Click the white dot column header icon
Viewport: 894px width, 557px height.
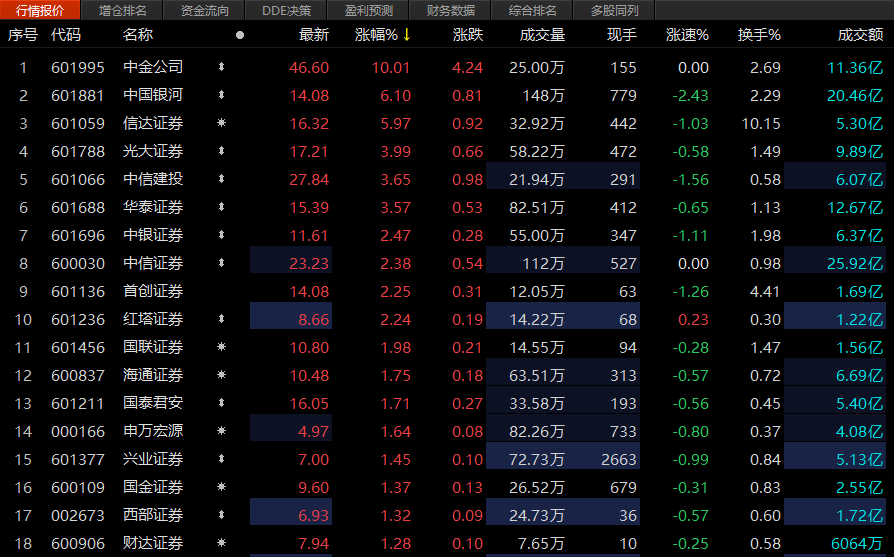coord(239,35)
